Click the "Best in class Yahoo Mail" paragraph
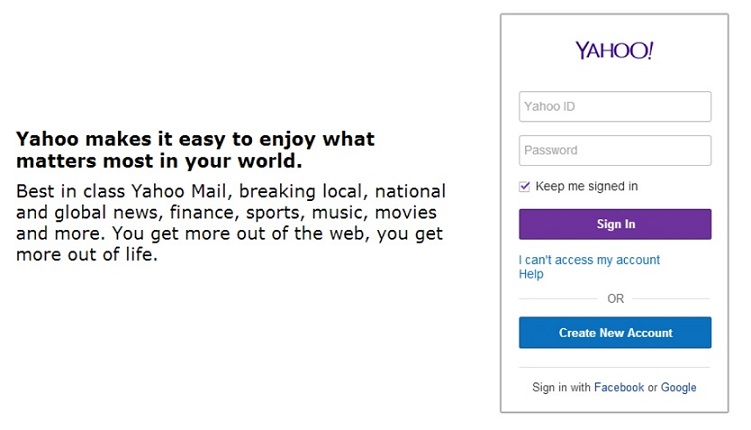Viewport: 751px width, 430px height. 231,223
